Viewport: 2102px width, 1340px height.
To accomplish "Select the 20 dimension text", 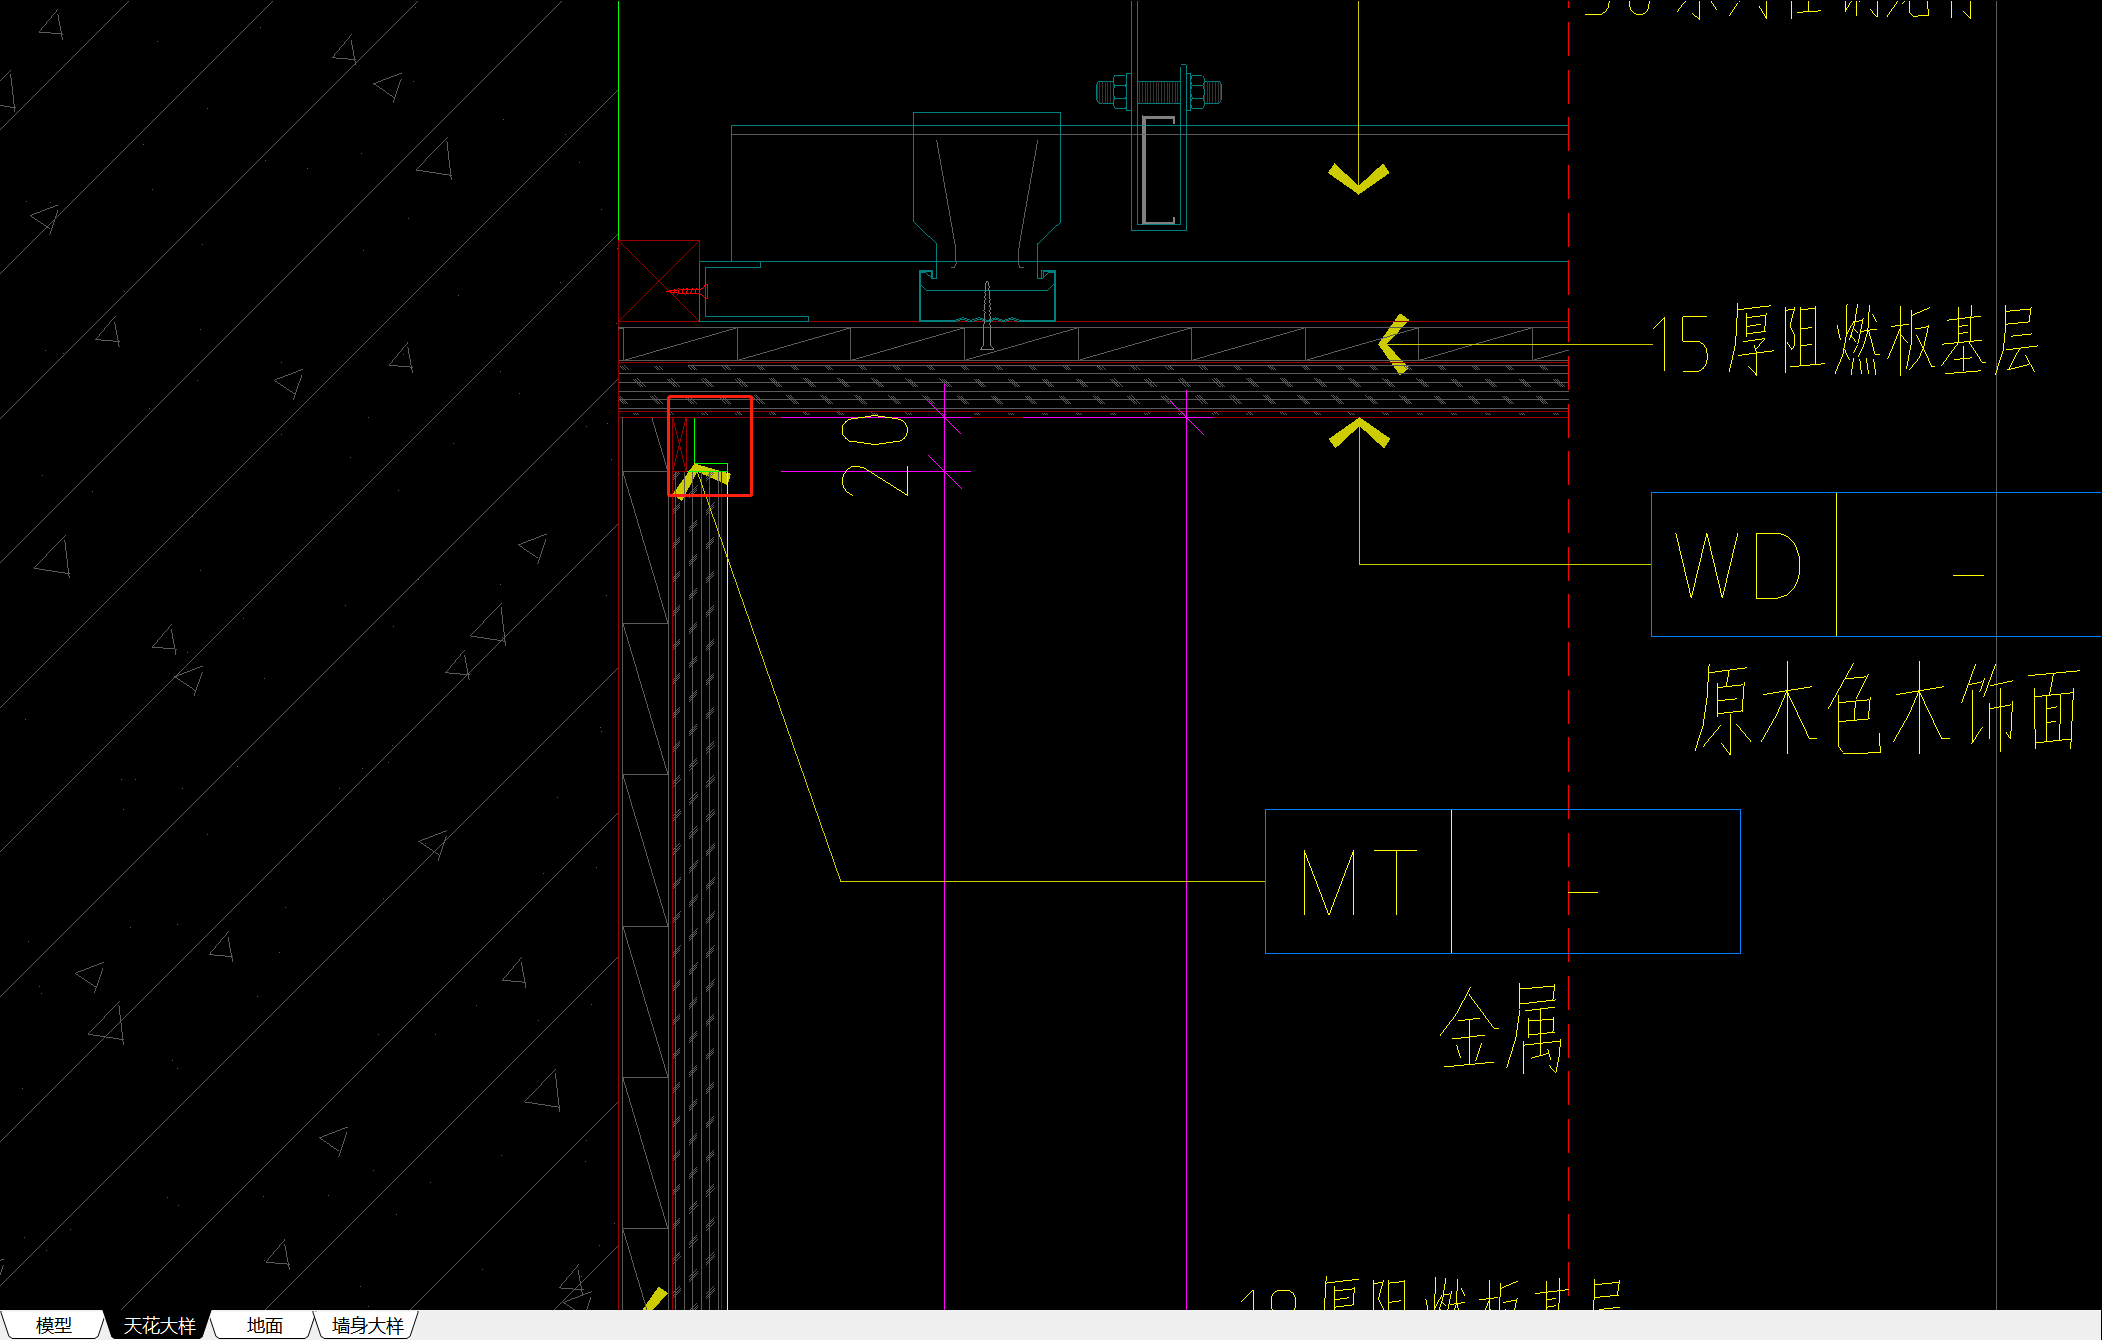I will [875, 455].
